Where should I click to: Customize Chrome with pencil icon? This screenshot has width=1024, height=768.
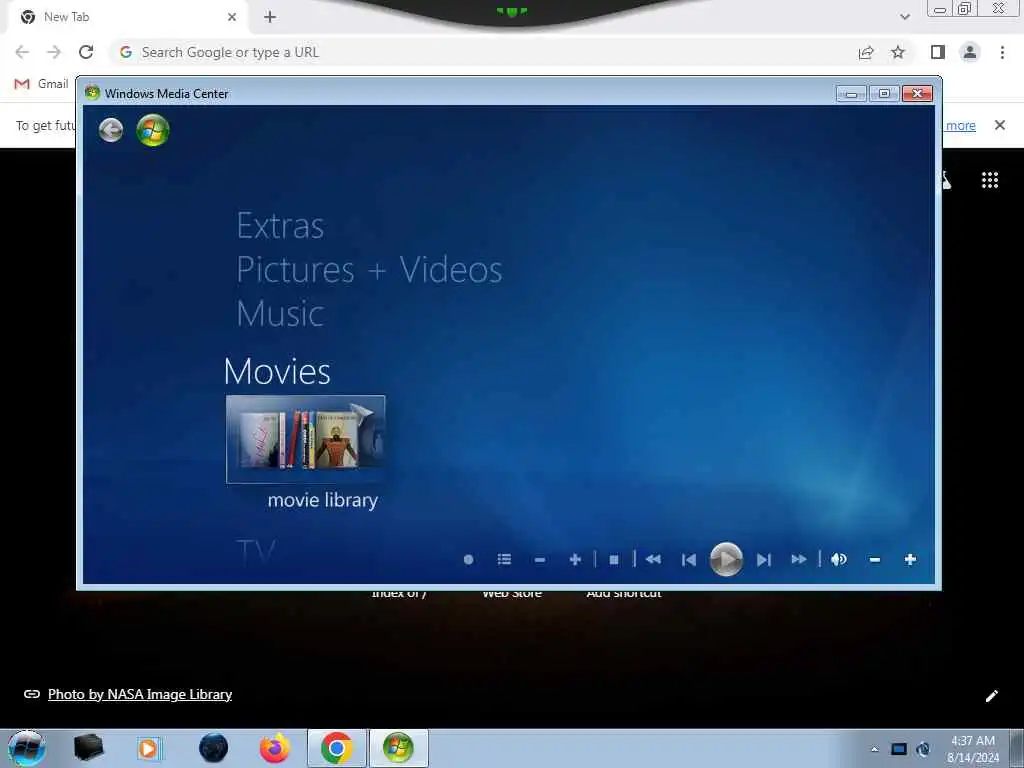point(991,696)
